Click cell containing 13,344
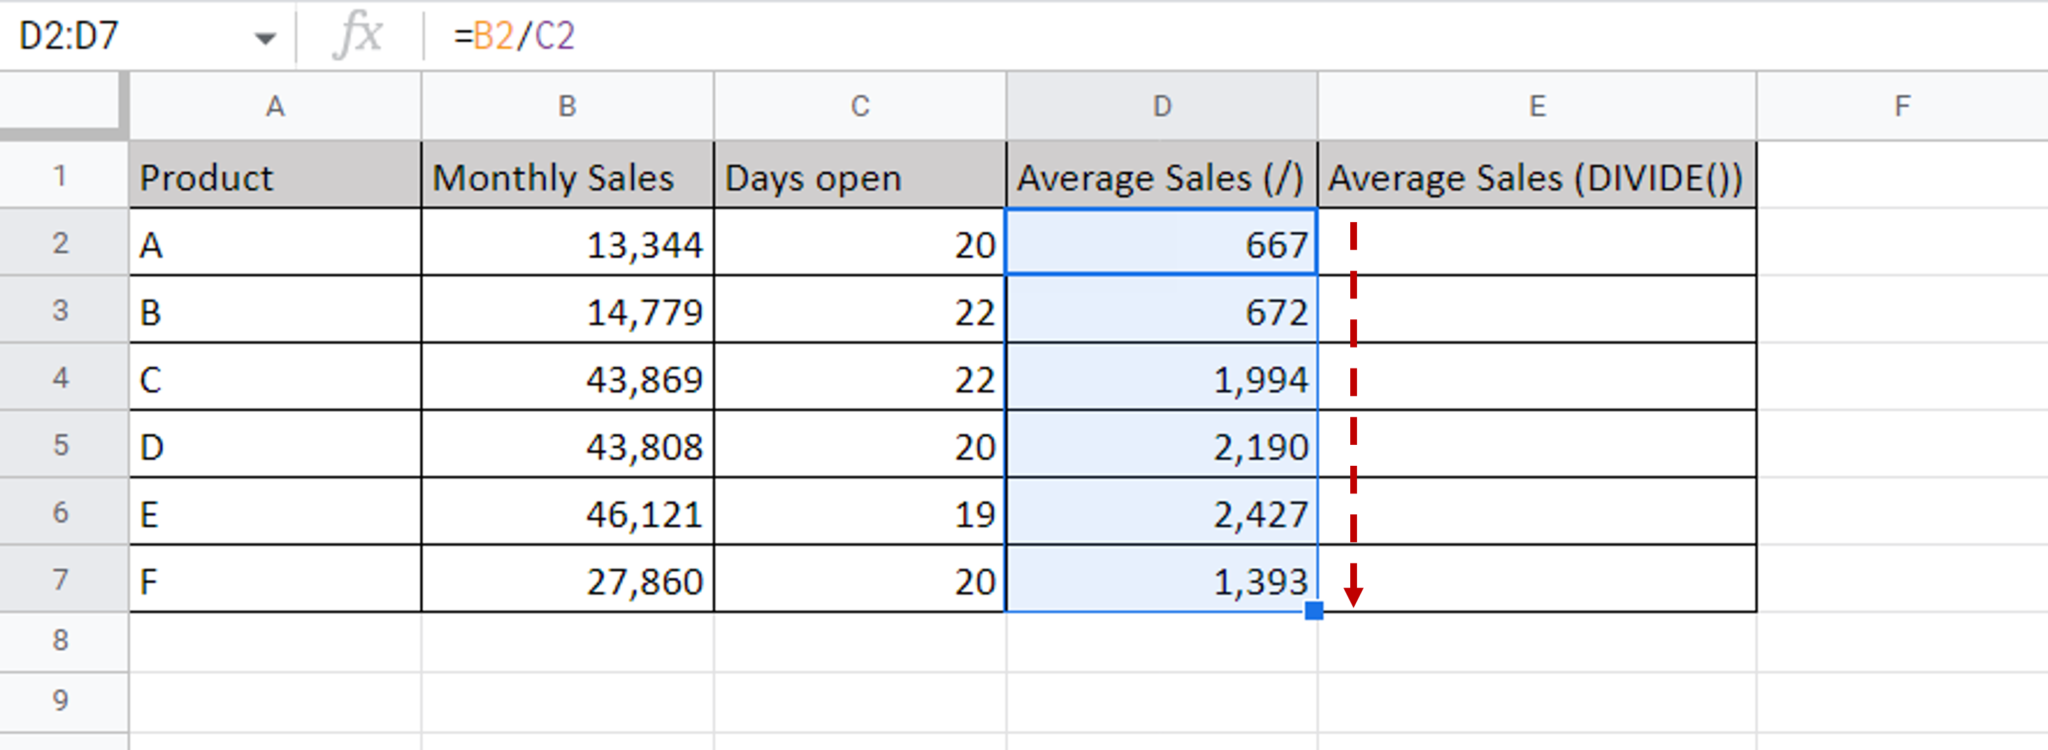The height and width of the screenshot is (750, 2048). coord(567,243)
